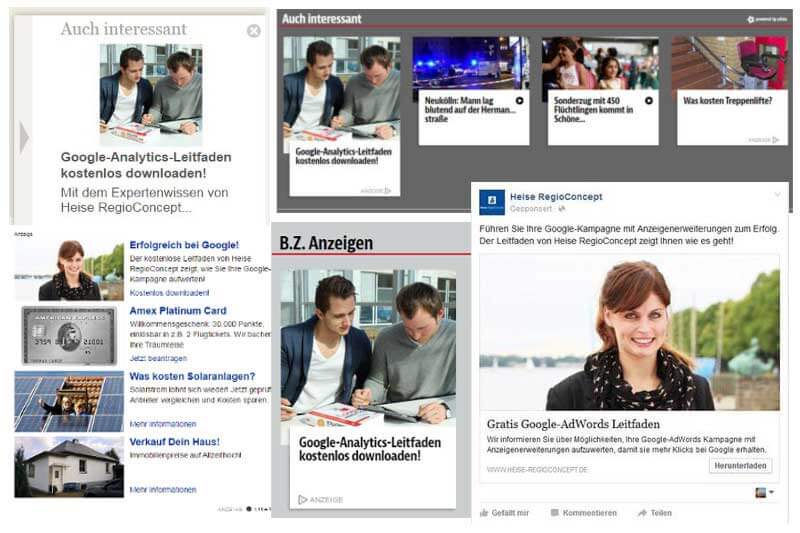Open the 'Verkauf Dein Haus!' ad title

pos(174,442)
